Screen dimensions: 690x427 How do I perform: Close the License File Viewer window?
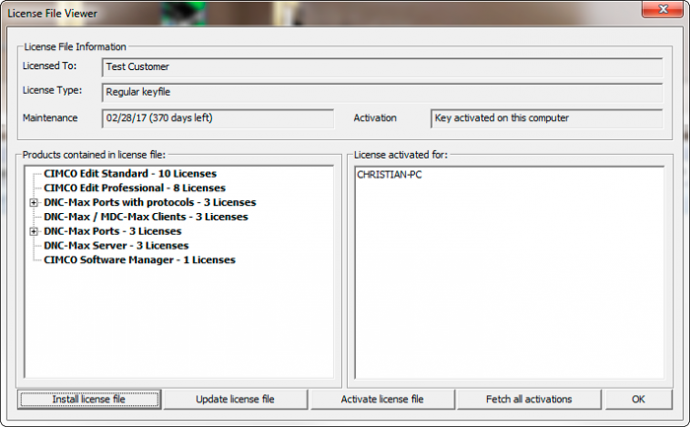[x=663, y=9]
